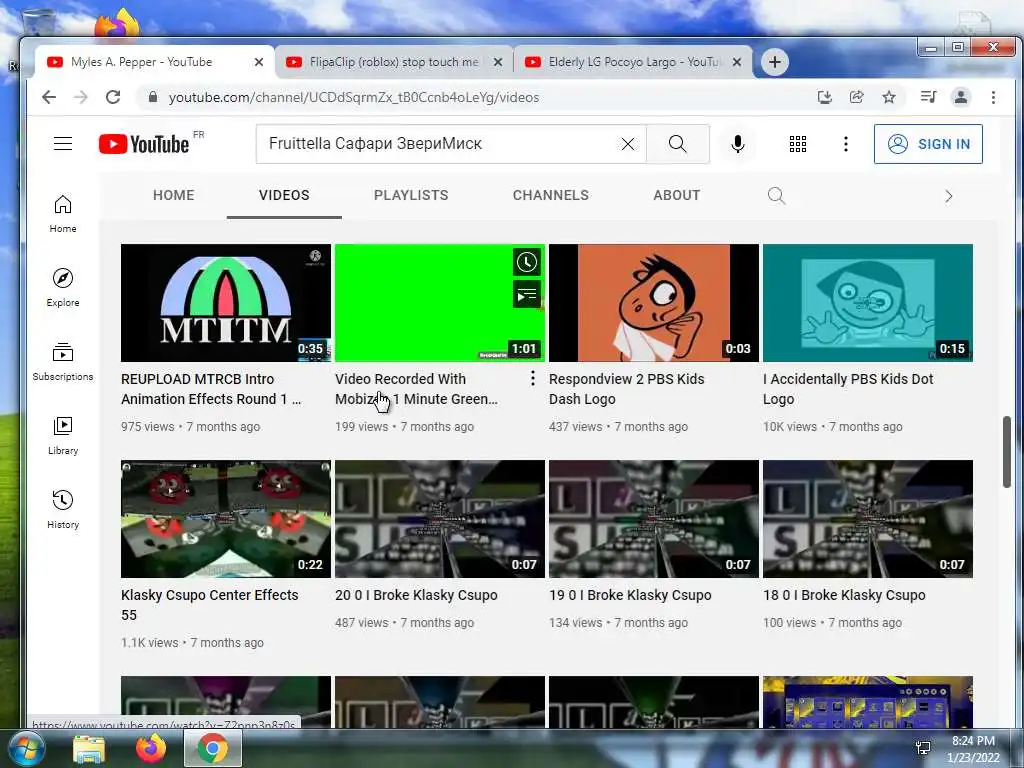Viewport: 1024px width, 768px height.
Task: Launch Firefox from the taskbar
Action: pyautogui.click(x=150, y=749)
